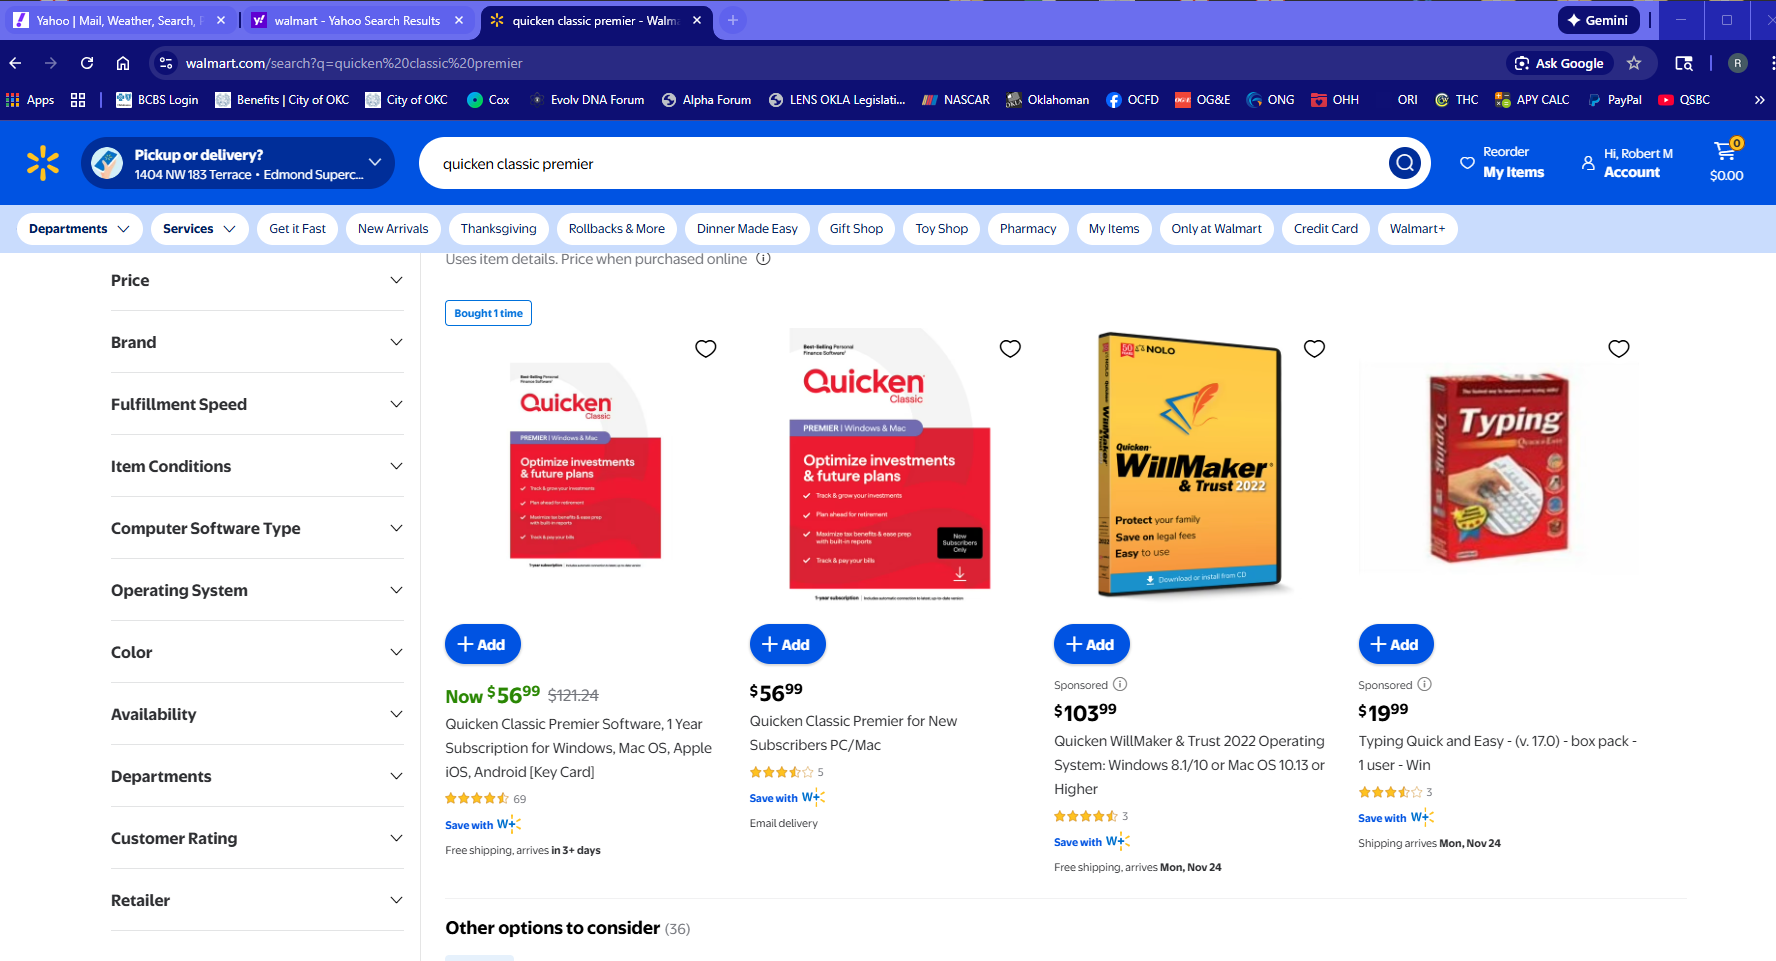Open the Cox bookmark
Image resolution: width=1776 pixels, height=961 pixels.
488,100
